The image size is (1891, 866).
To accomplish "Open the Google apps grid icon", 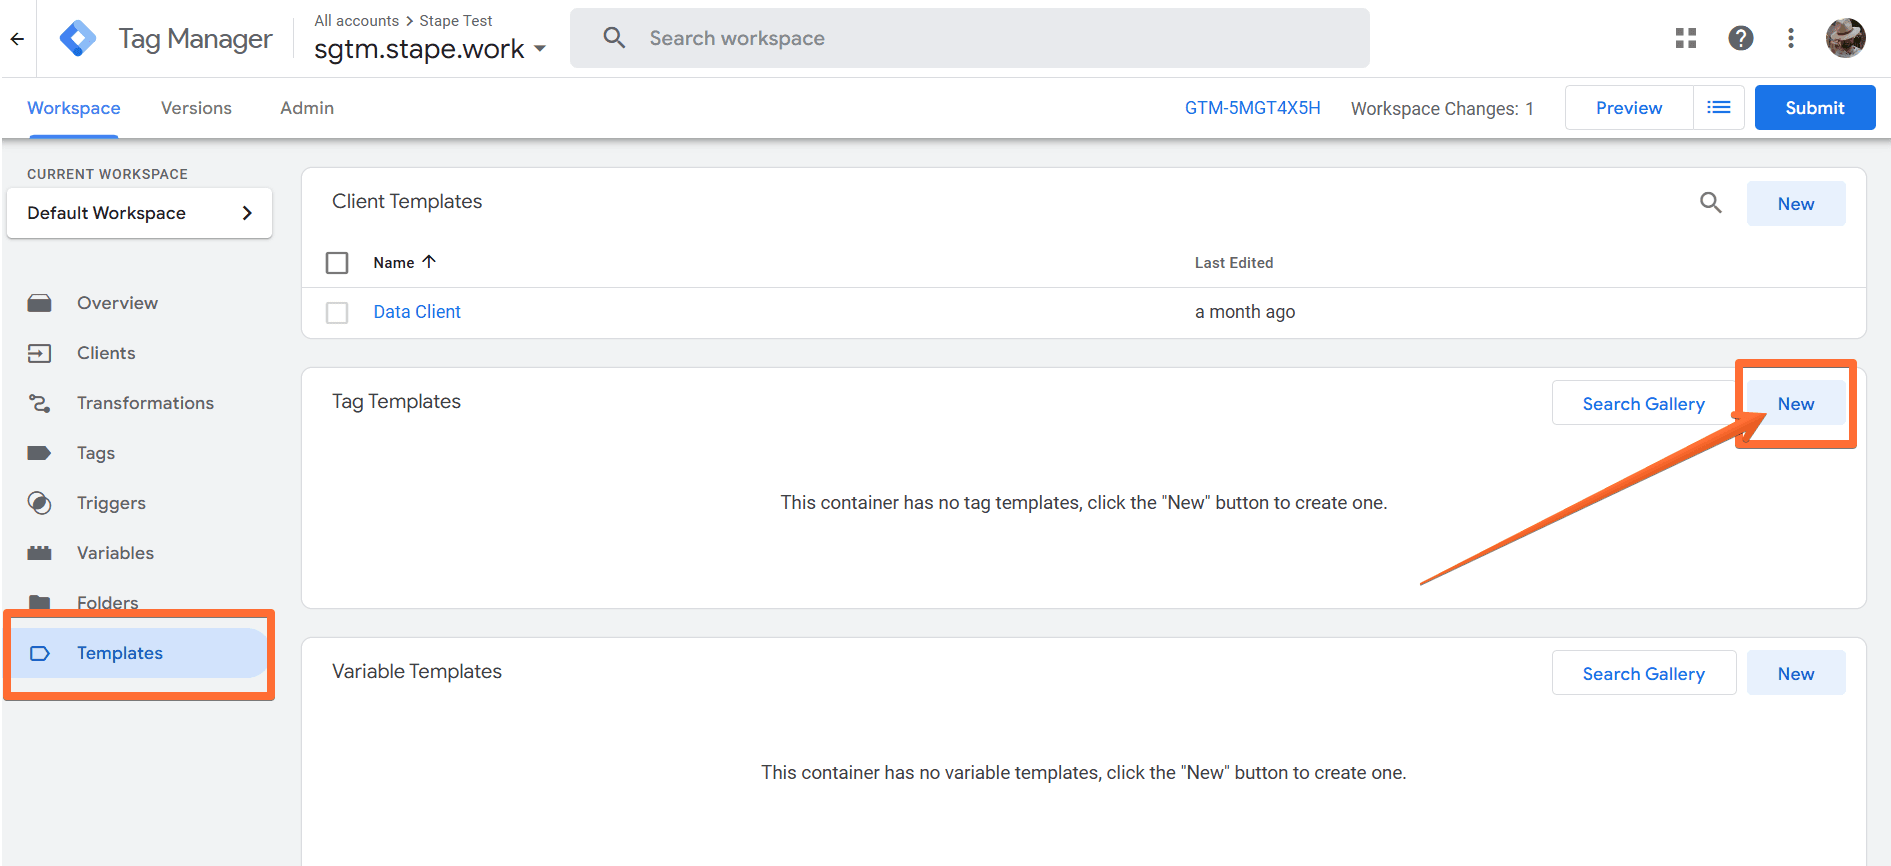I will pyautogui.click(x=1686, y=38).
